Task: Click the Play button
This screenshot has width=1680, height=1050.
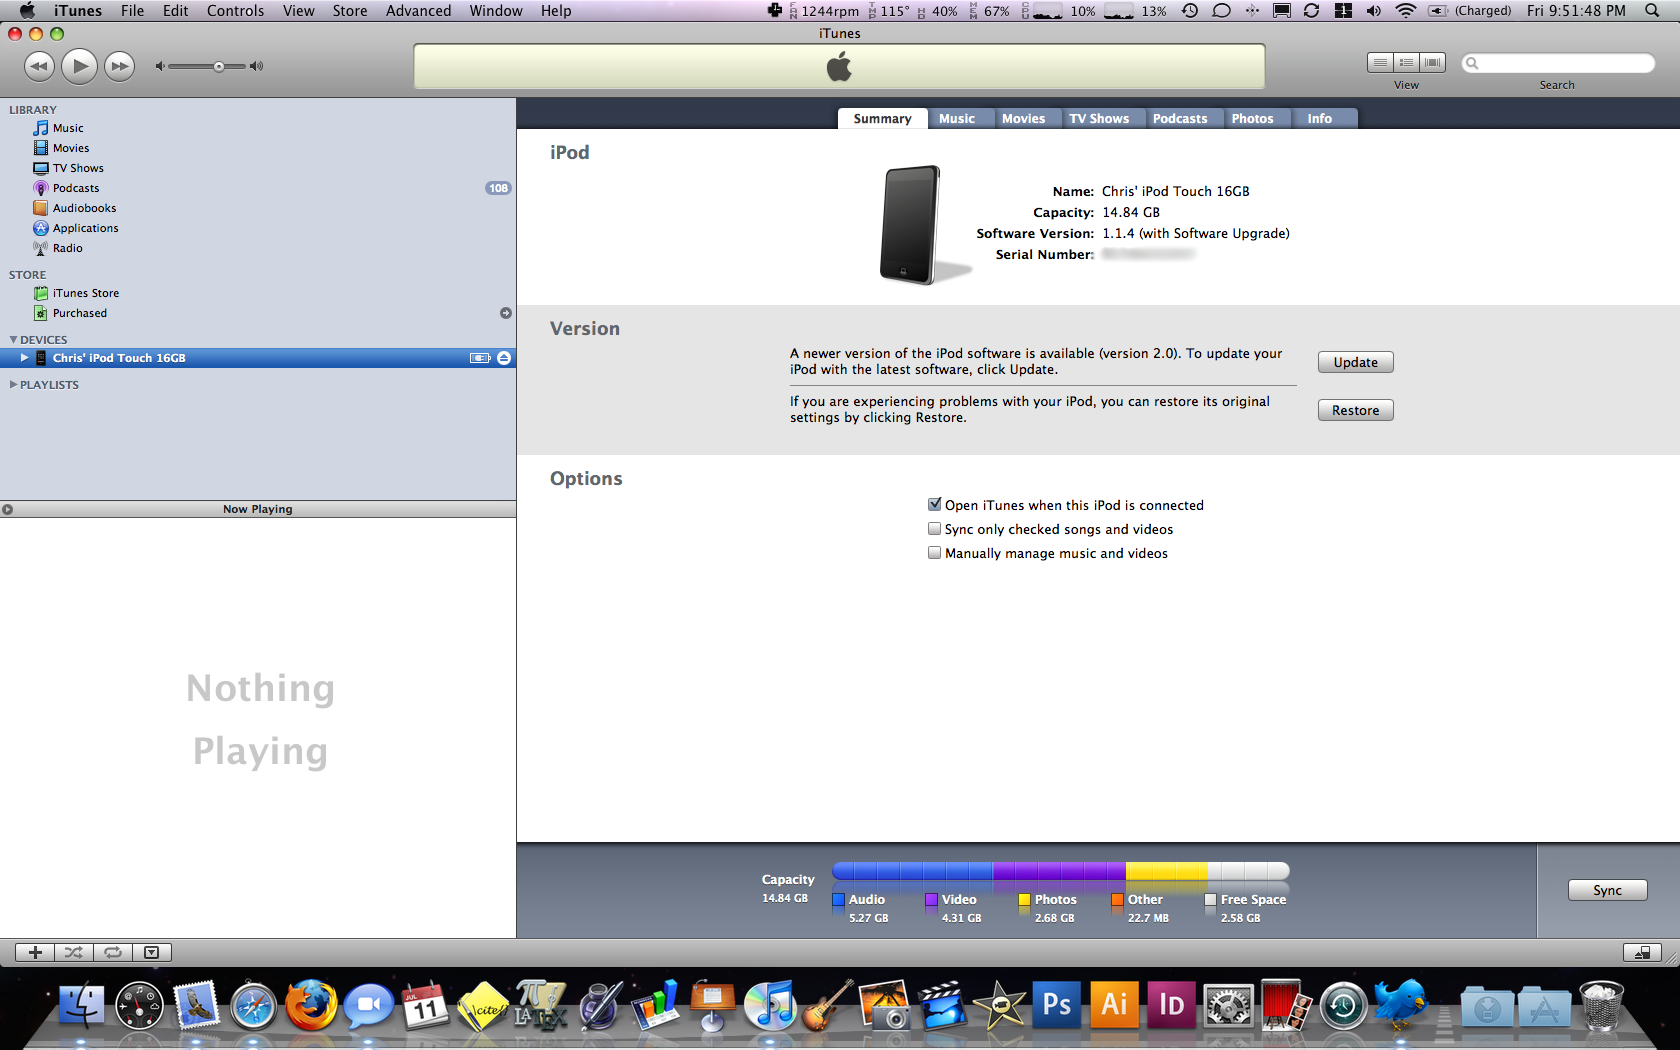Action: click(79, 66)
